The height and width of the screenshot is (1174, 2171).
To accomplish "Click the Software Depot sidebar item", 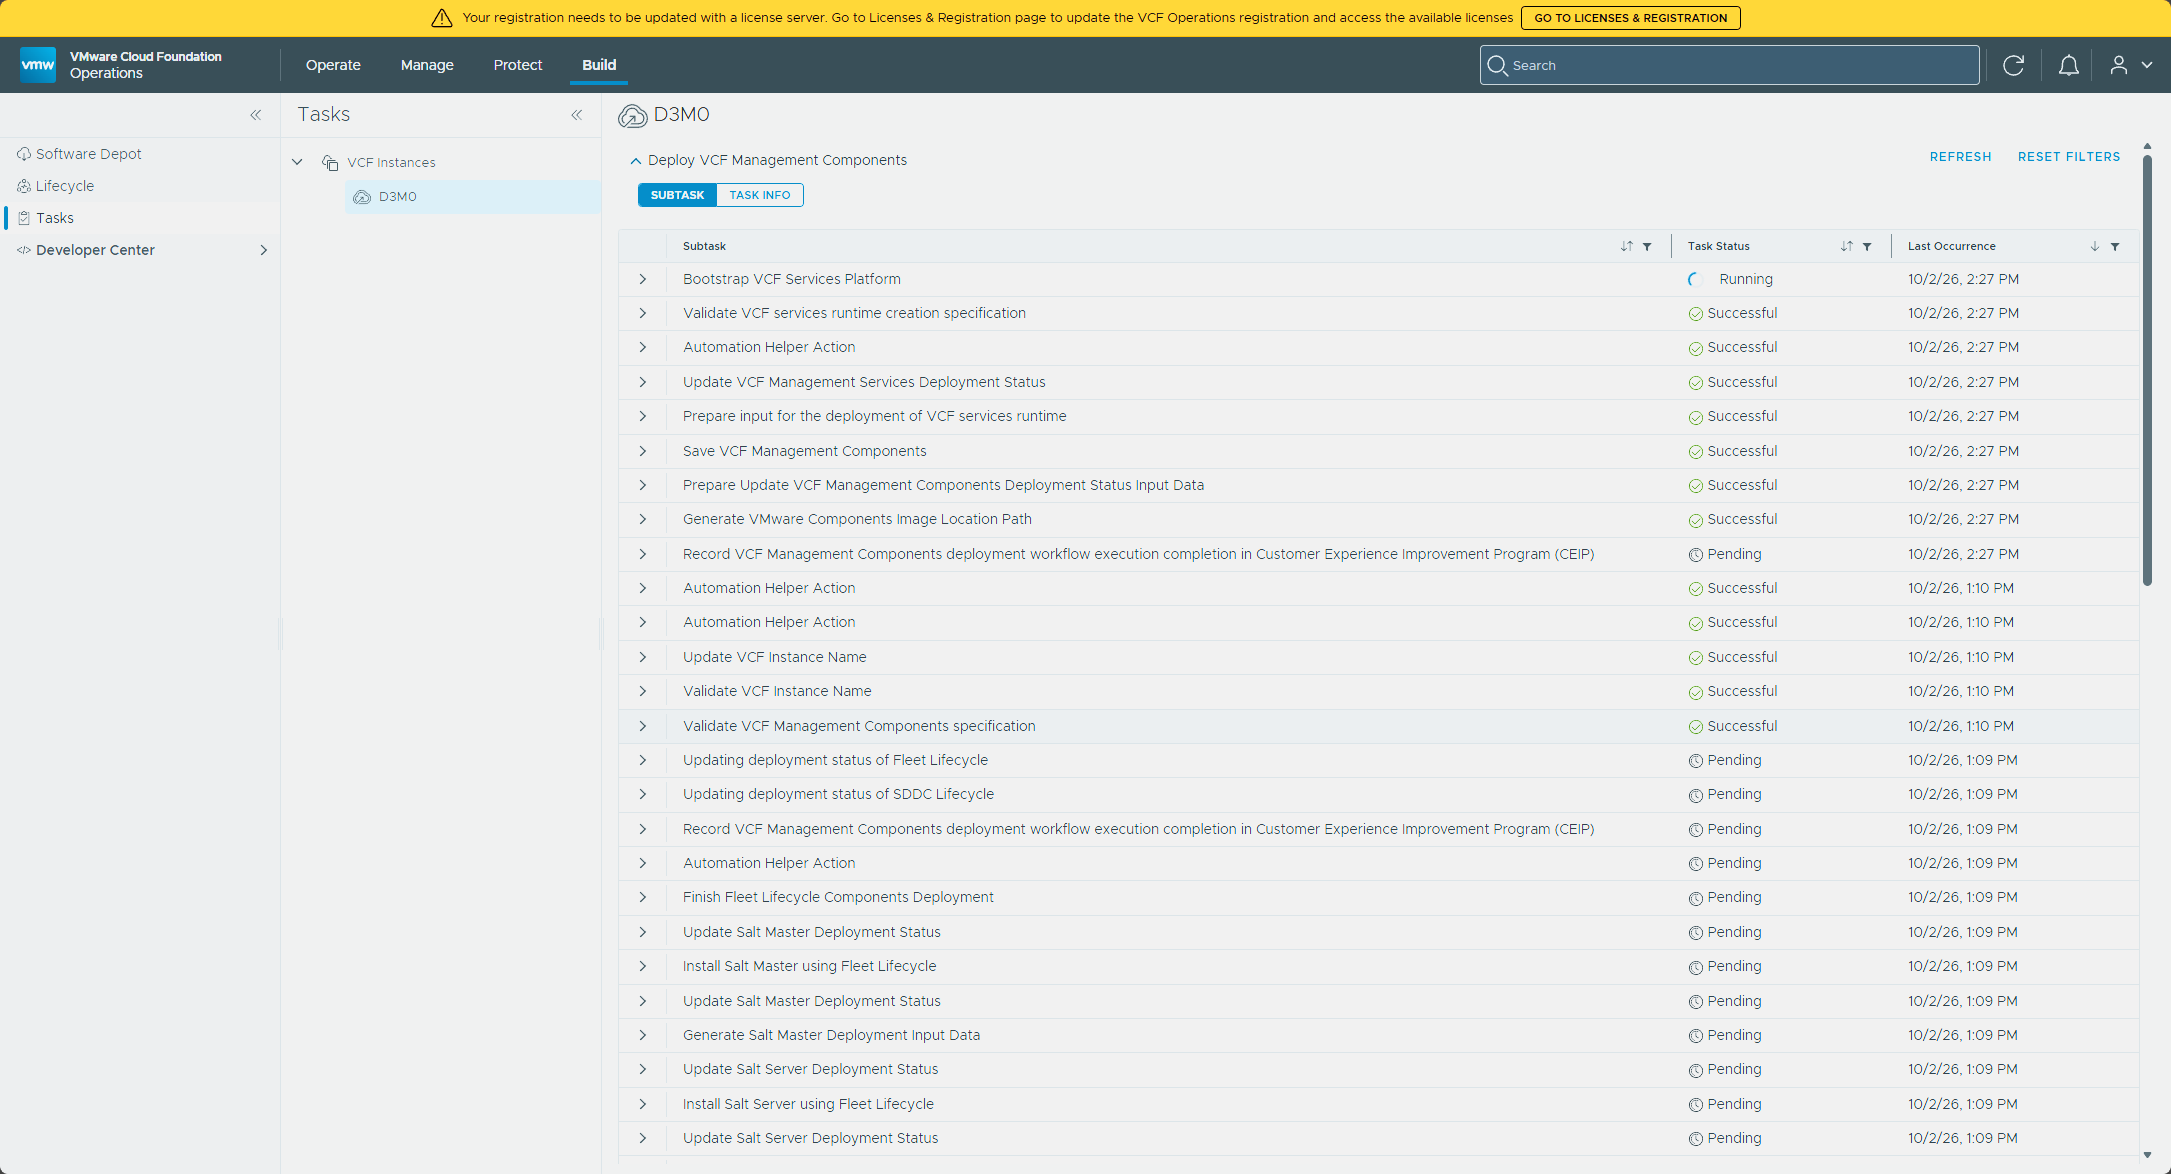I will (88, 154).
